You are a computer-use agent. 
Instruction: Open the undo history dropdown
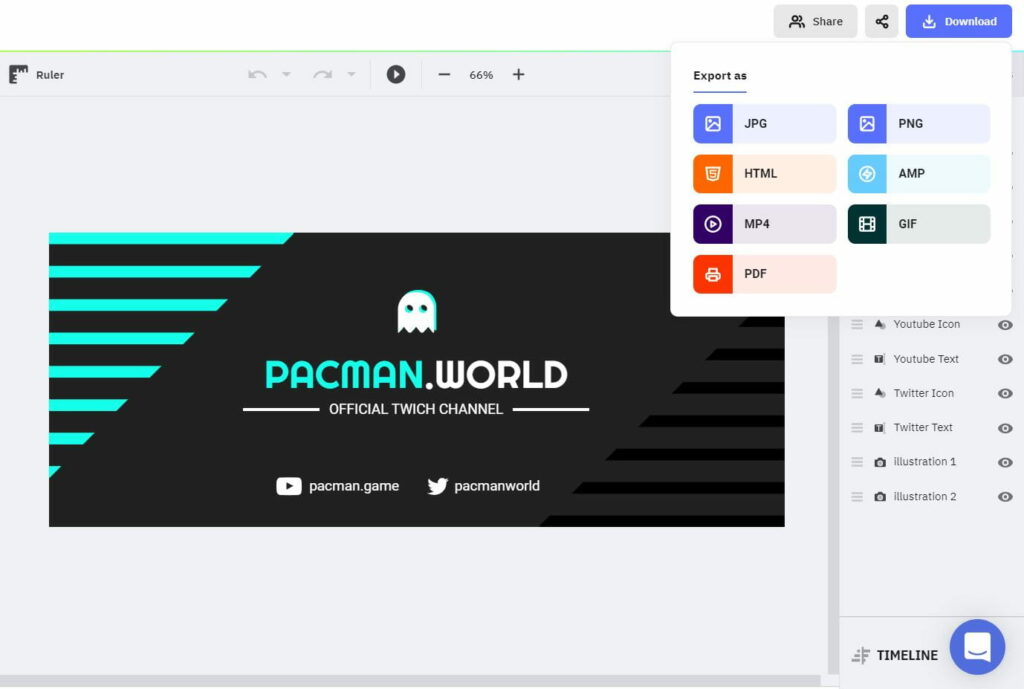(x=288, y=74)
